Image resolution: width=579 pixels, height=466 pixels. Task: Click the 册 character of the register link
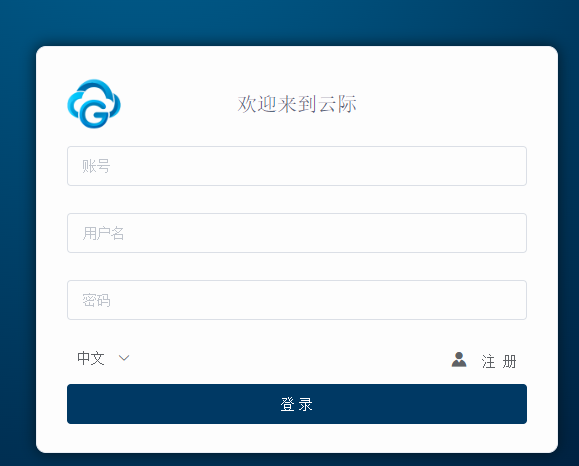[x=509, y=362]
